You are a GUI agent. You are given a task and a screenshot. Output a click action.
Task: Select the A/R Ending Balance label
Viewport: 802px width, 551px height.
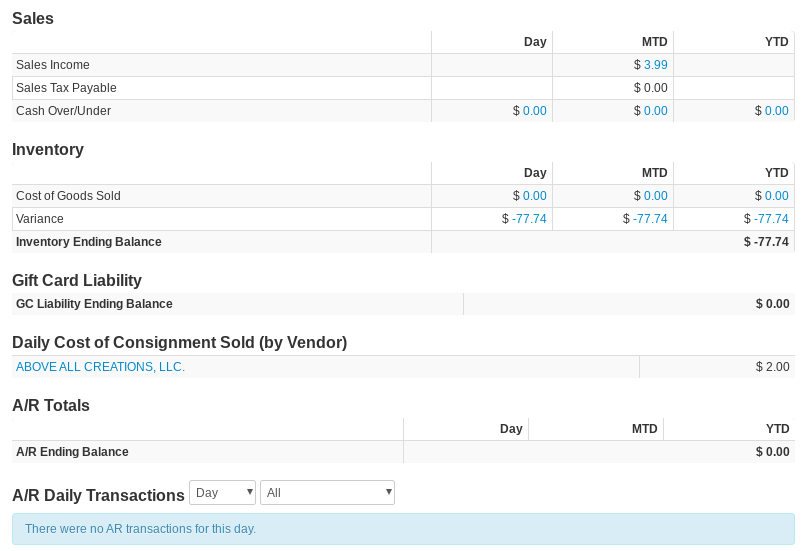click(x=72, y=452)
